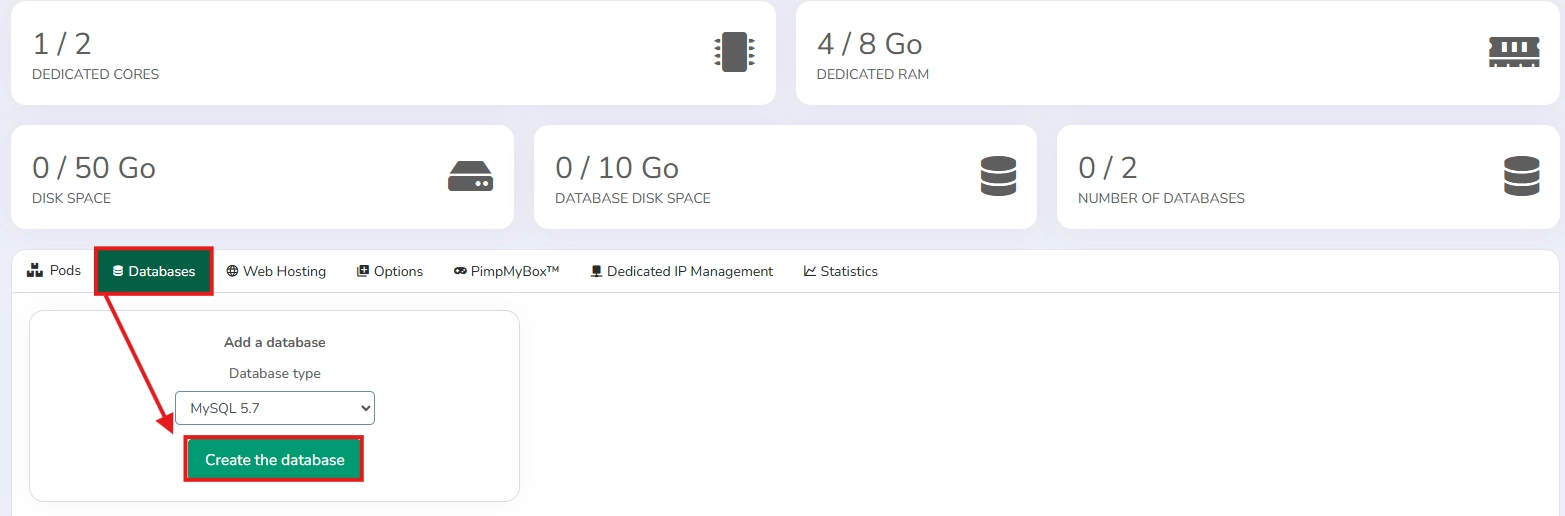1565x516 pixels.
Task: Click the database icon in Database Disk Space card
Action: pos(998,176)
